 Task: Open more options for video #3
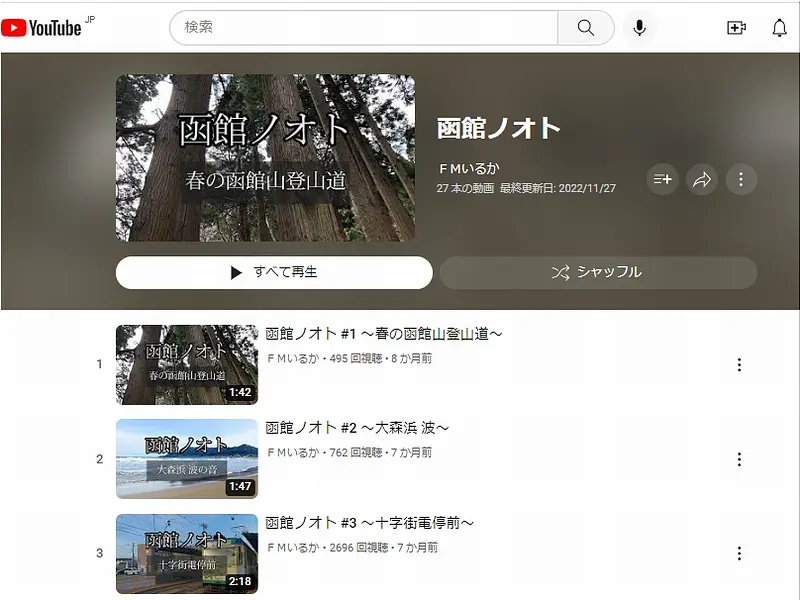[x=739, y=553]
